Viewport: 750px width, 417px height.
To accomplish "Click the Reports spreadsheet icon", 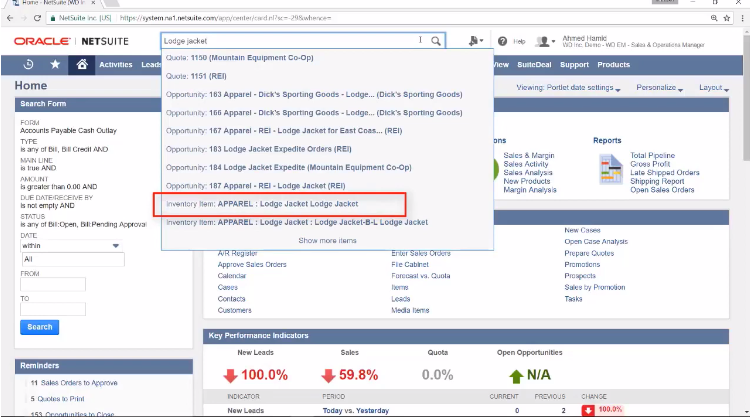I will 611,169.
